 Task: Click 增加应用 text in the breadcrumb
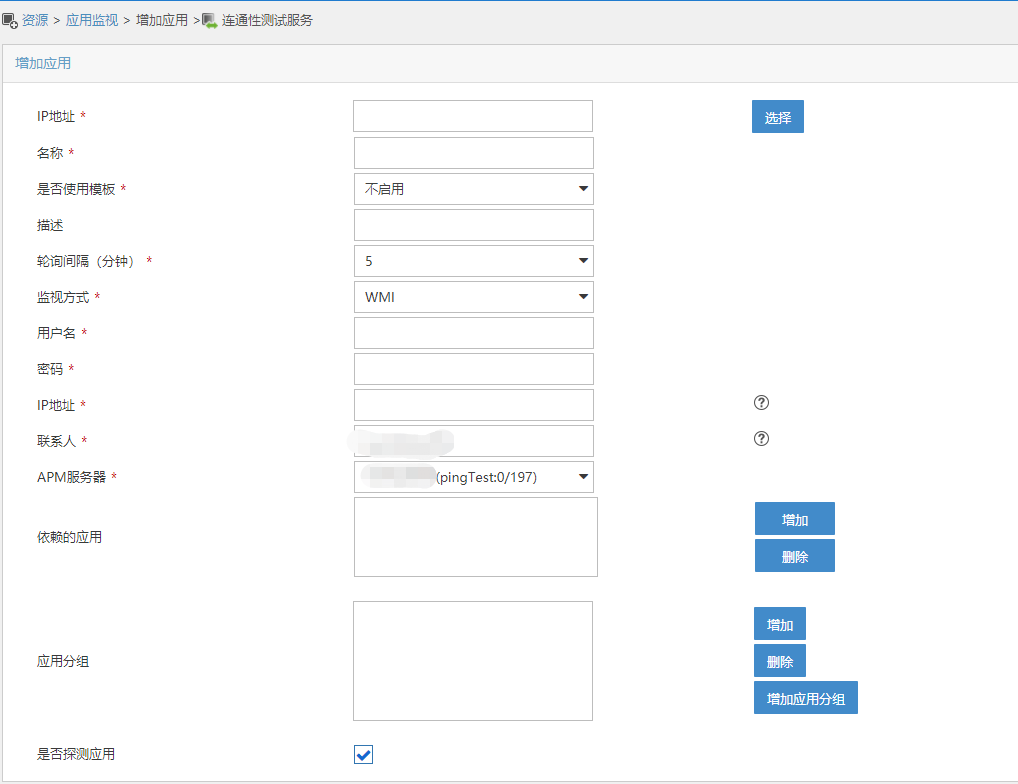pyautogui.click(x=162, y=20)
